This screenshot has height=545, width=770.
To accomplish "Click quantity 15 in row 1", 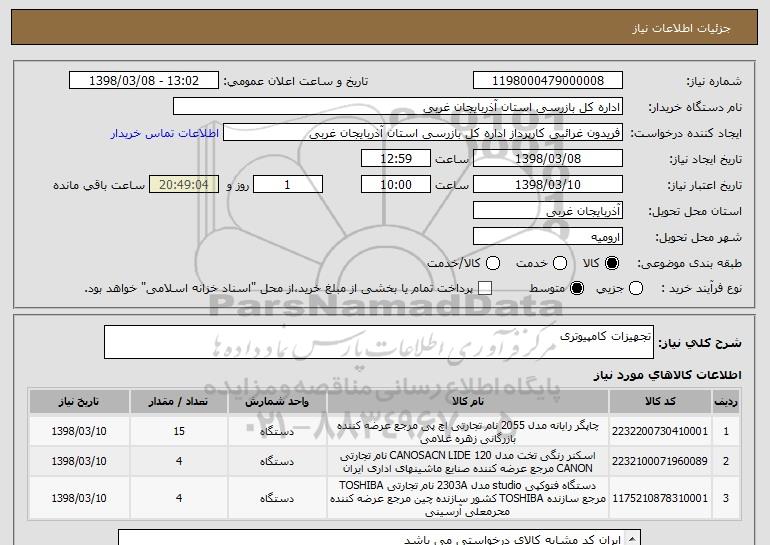I will pyautogui.click(x=179, y=432).
